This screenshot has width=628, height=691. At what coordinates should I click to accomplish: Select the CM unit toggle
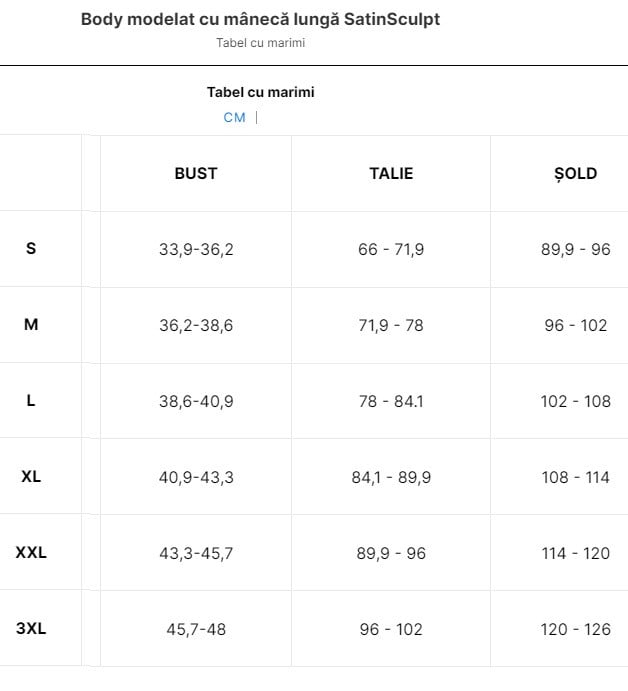234,118
